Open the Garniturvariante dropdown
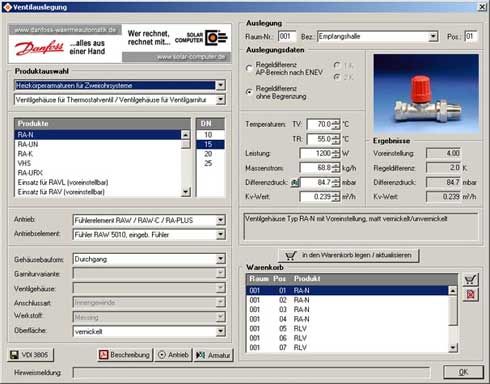This screenshot has width=490, height=384. [x=220, y=273]
